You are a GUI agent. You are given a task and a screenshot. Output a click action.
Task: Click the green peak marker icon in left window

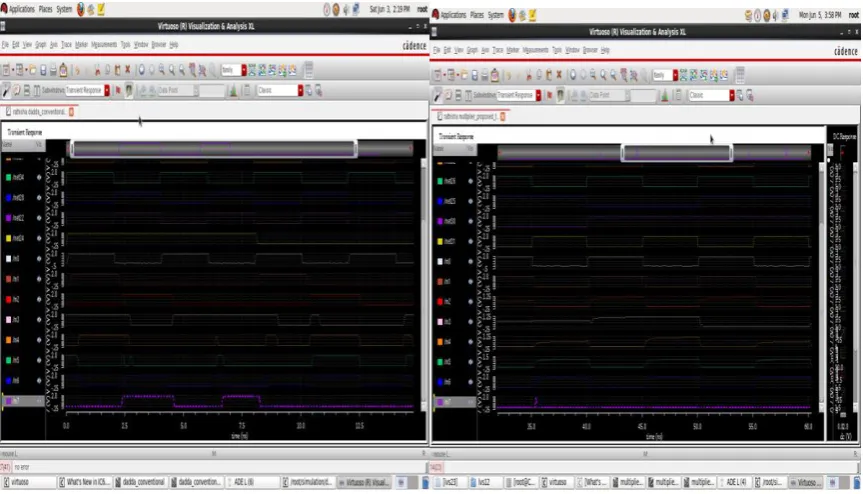coord(233,90)
